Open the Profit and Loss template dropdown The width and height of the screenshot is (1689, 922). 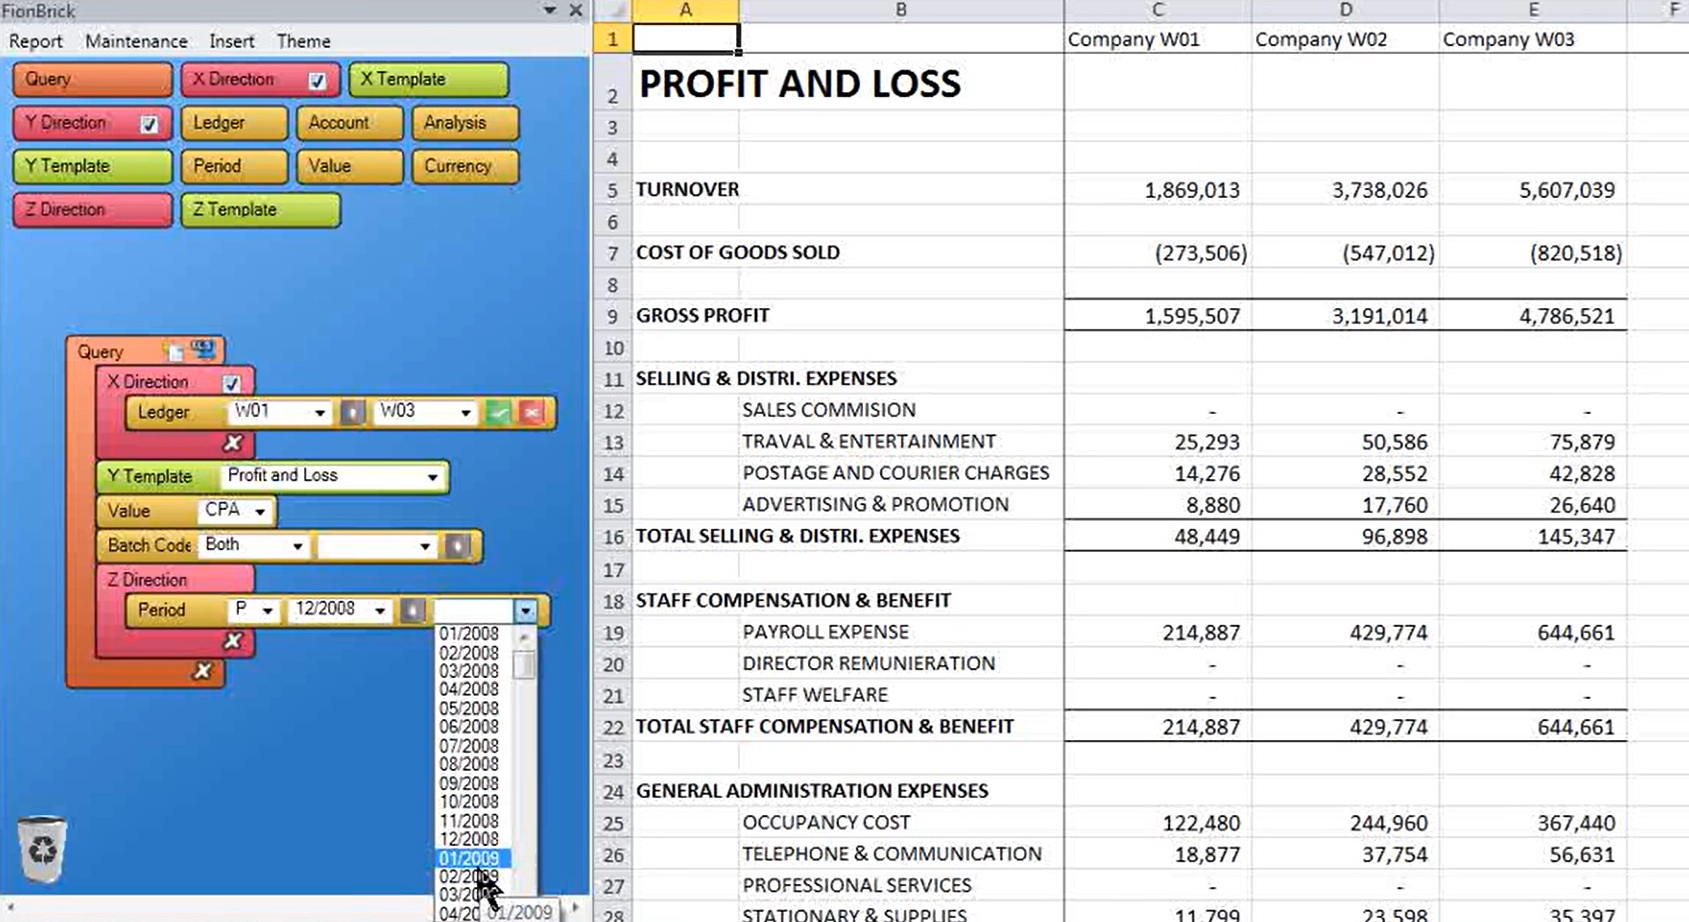click(x=431, y=476)
